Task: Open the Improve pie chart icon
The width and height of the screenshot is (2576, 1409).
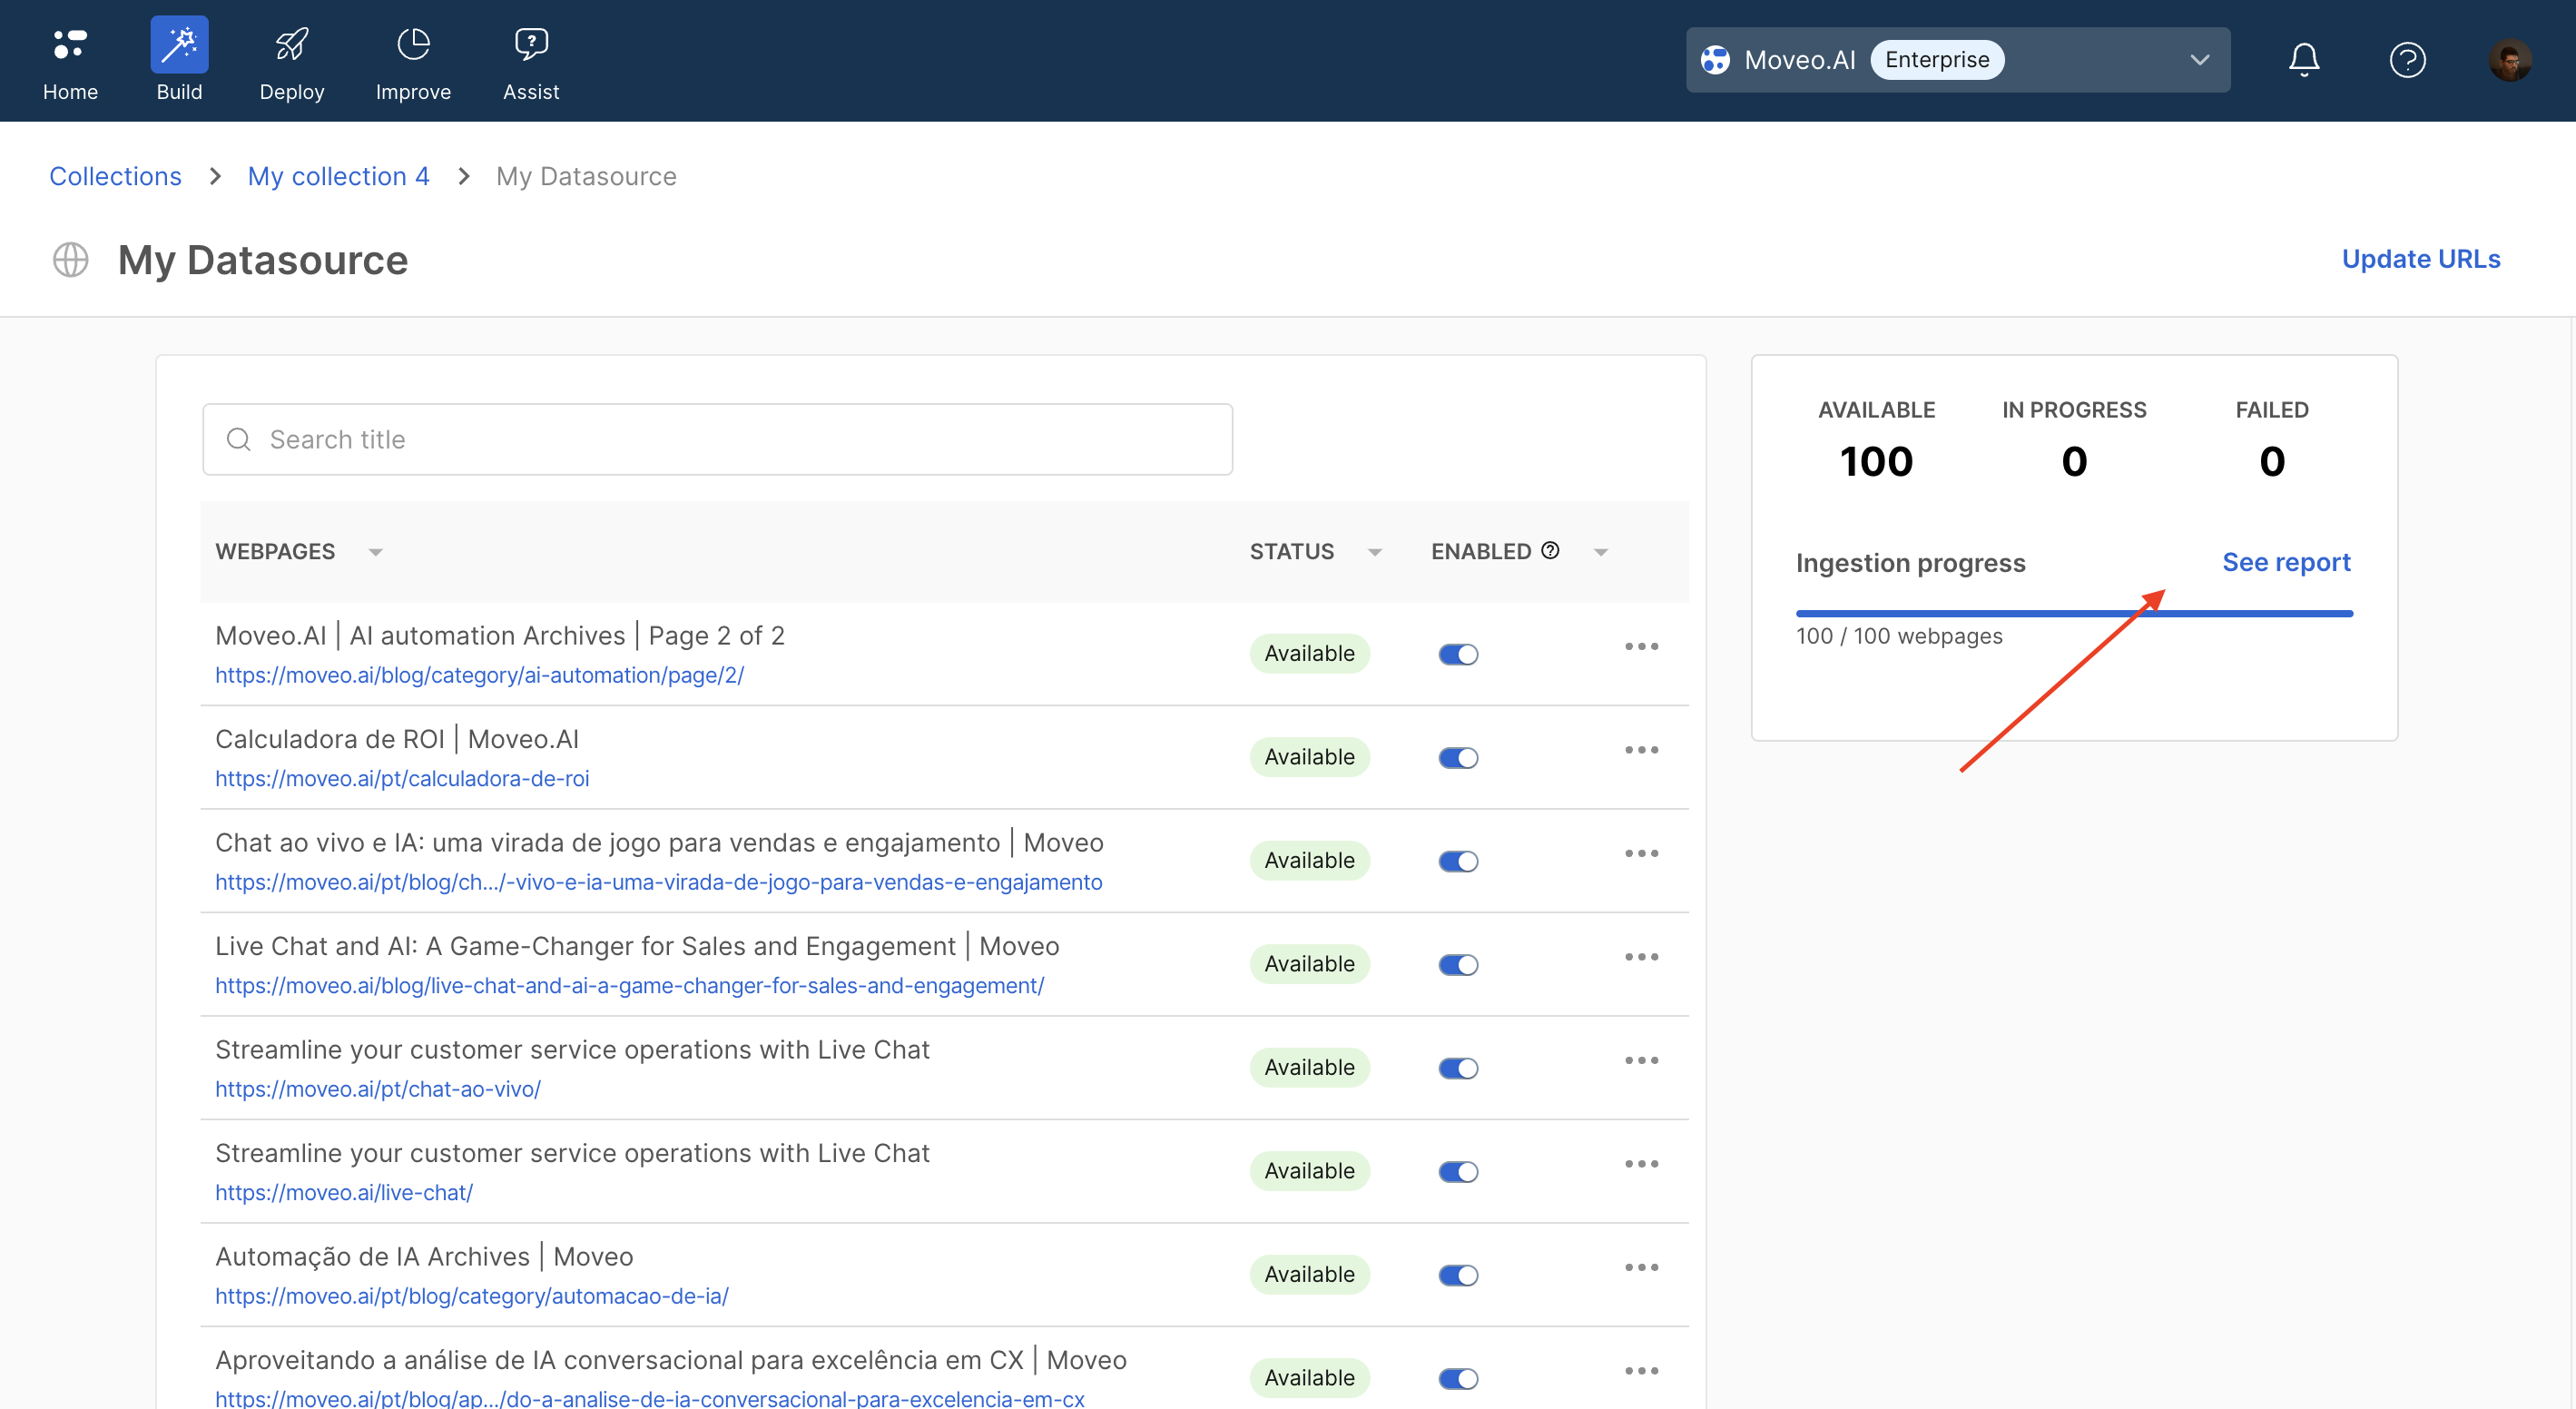Action: click(413, 44)
